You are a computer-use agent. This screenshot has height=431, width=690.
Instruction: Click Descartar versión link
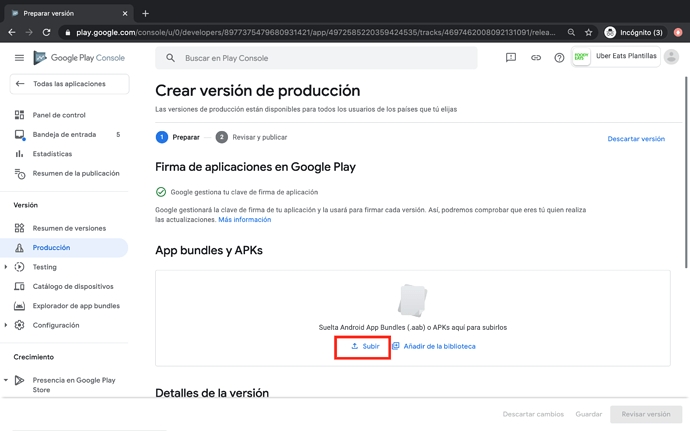(635, 139)
